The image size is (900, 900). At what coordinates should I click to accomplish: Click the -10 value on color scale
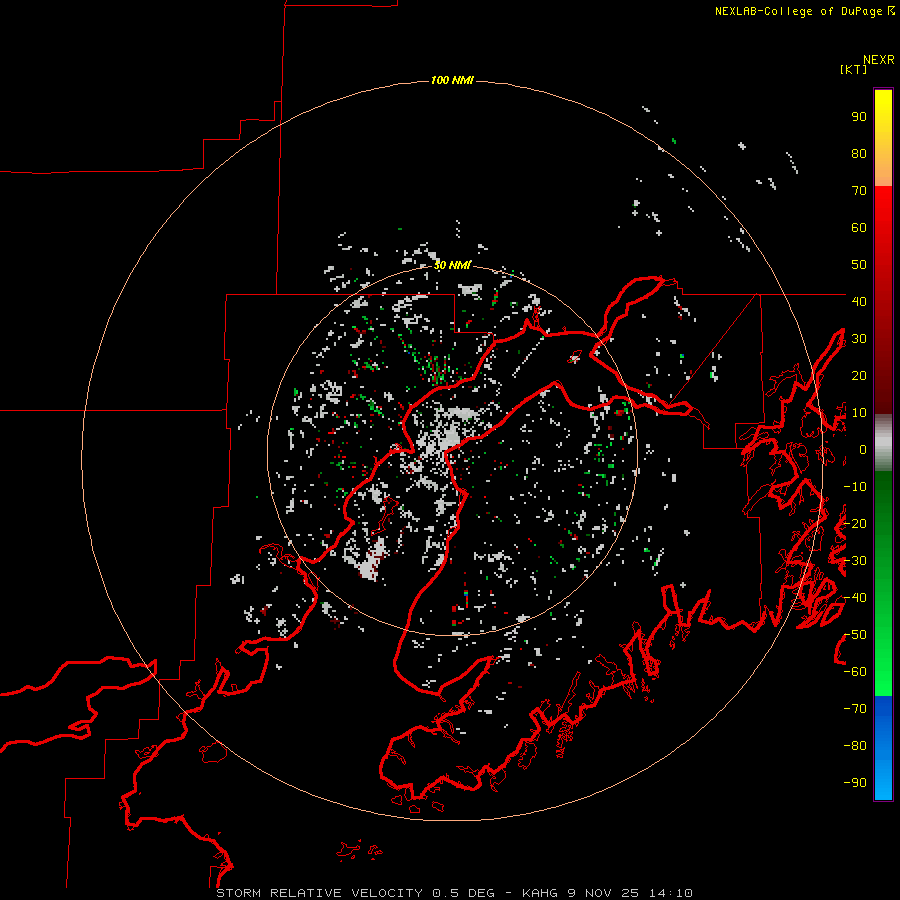click(x=855, y=487)
